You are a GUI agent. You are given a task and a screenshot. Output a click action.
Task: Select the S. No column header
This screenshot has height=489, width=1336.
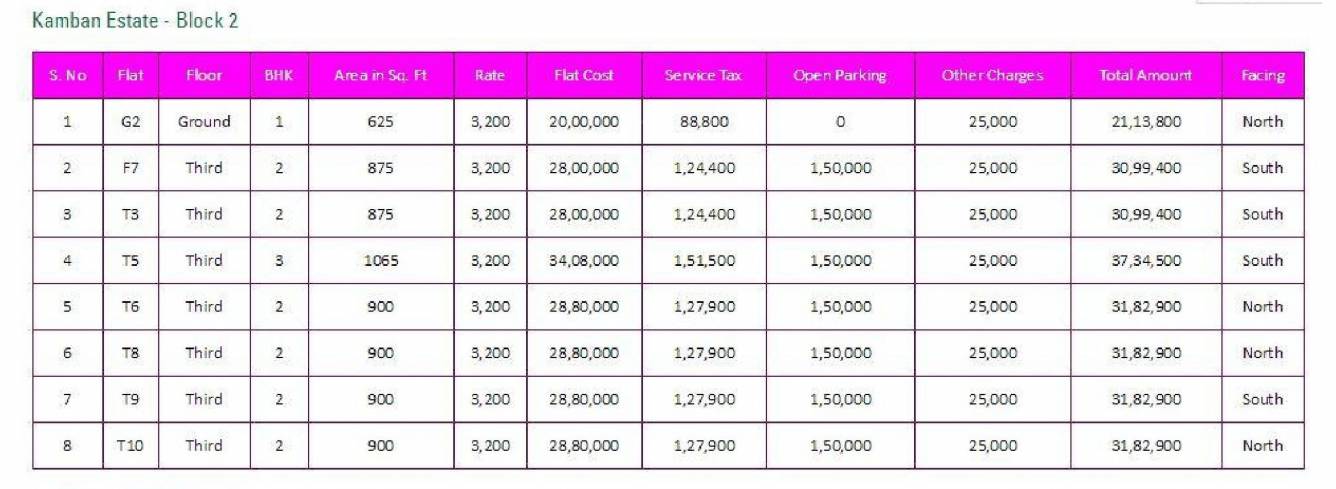67,75
